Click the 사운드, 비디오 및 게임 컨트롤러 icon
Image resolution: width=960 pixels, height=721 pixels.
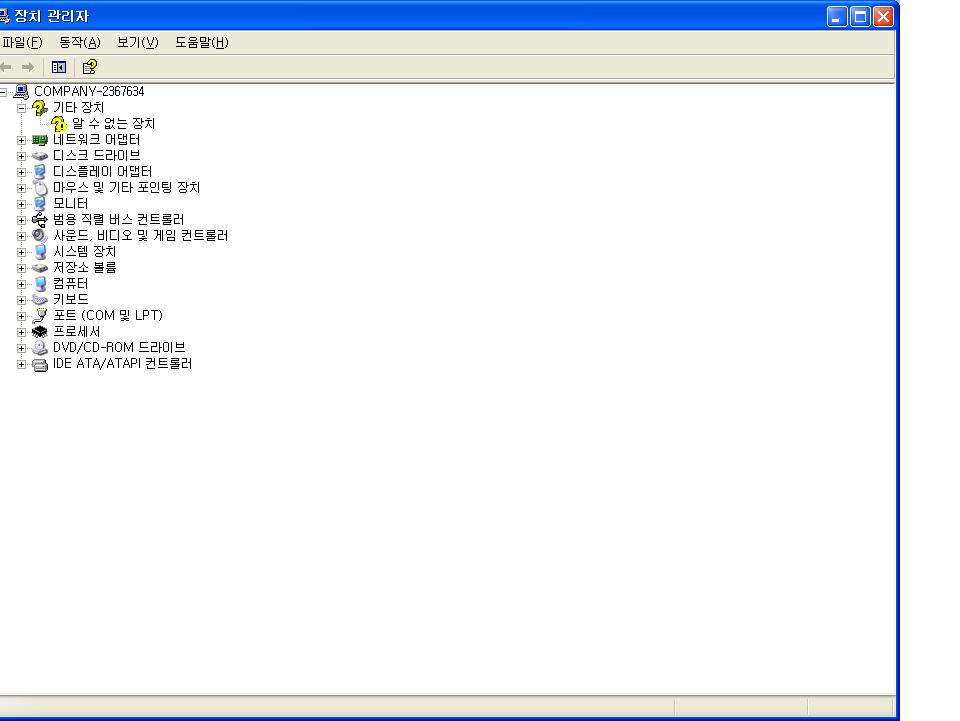pyautogui.click(x=40, y=236)
